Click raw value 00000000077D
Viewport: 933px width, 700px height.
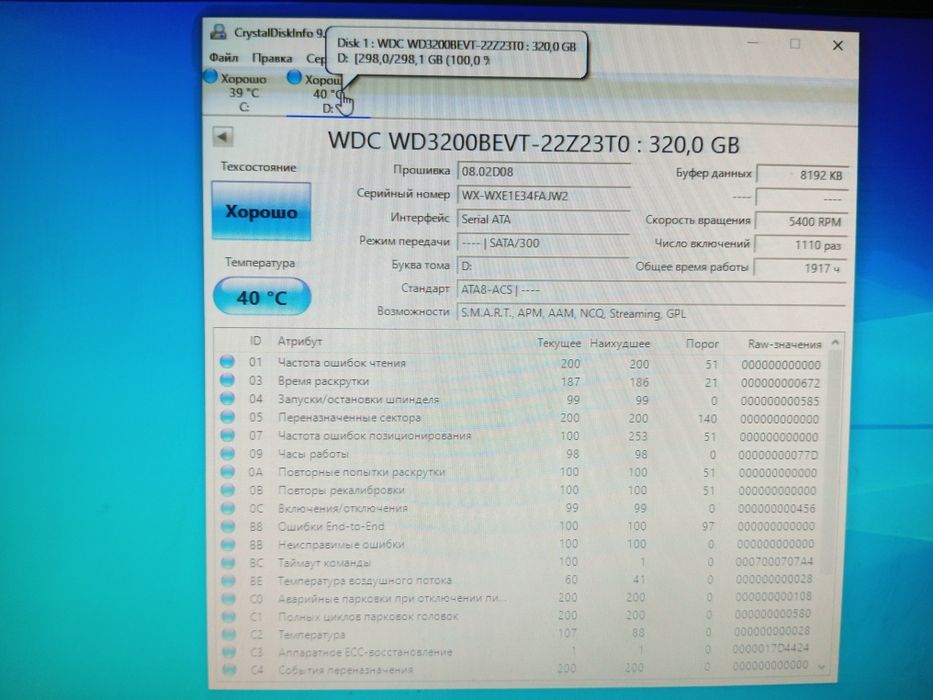click(778, 455)
